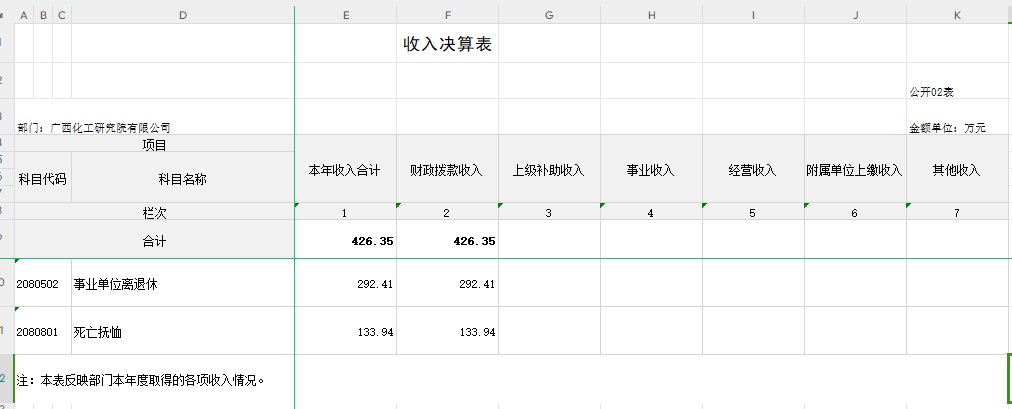The width and height of the screenshot is (1012, 409).
Task: Select the 部门：广西化工研究院有限公司 cell
Action: 95,128
